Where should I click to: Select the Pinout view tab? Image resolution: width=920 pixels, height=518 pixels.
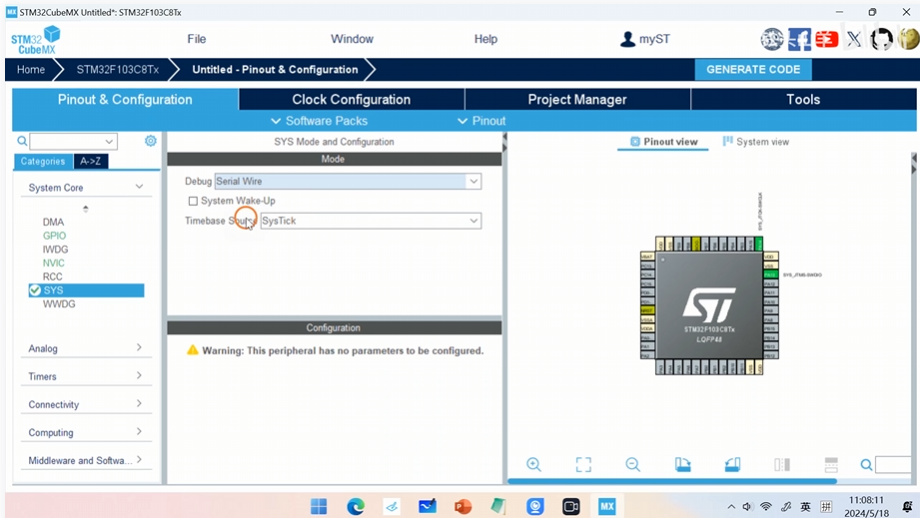coord(664,141)
